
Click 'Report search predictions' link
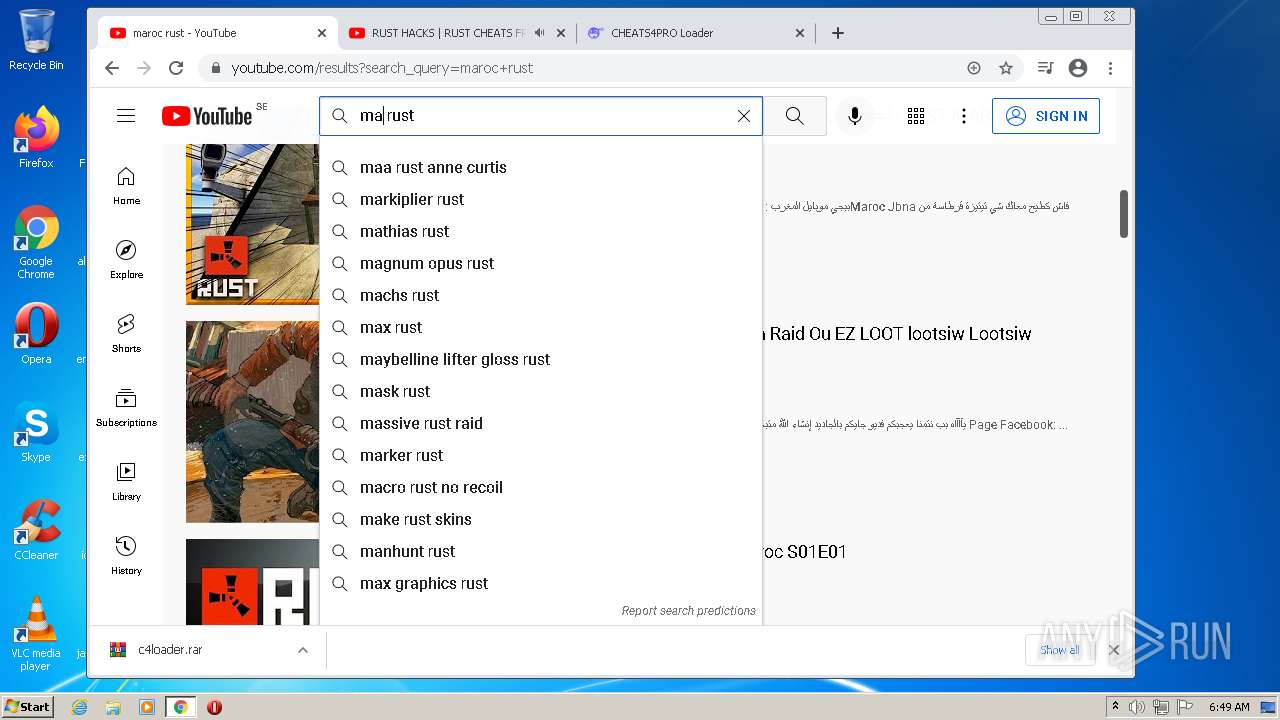click(x=688, y=611)
